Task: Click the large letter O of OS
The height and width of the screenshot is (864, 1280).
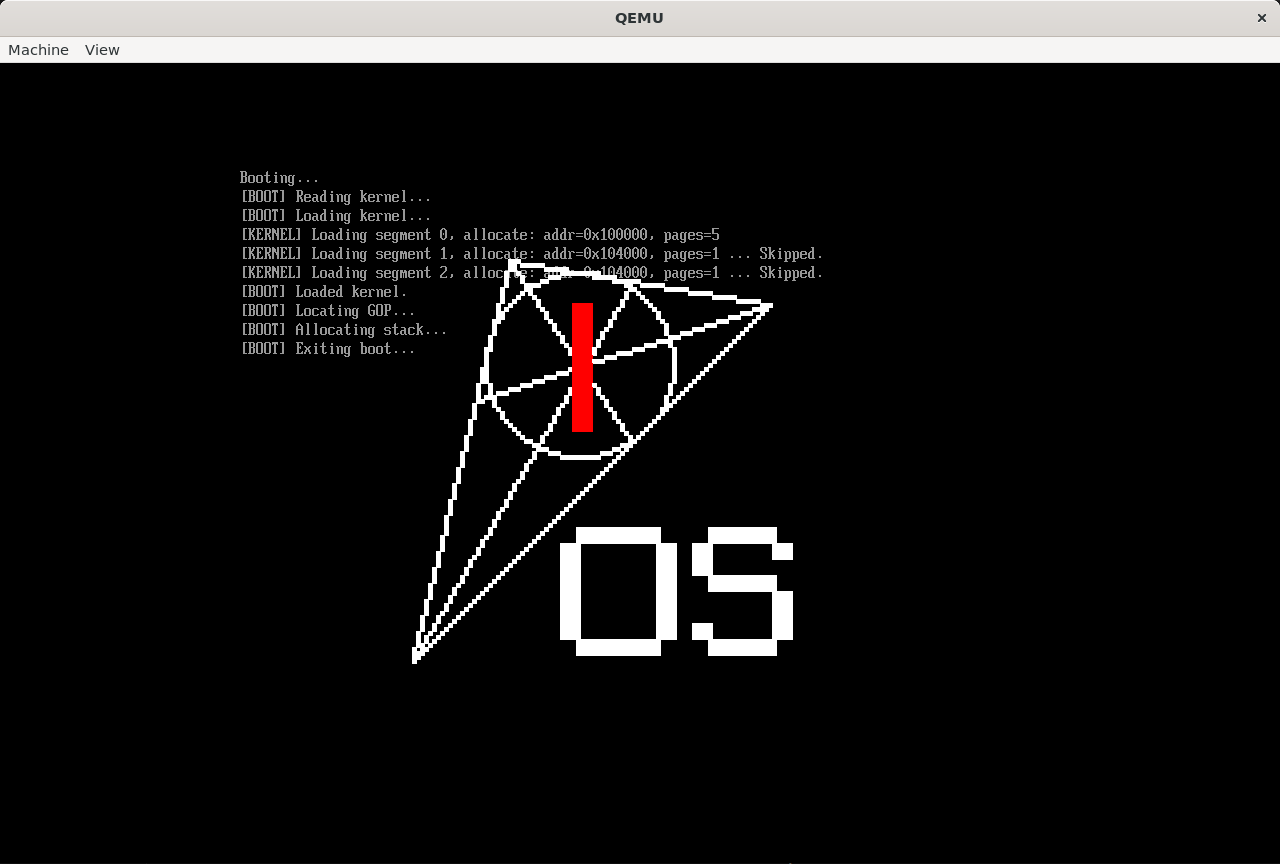Action: [568, 591]
